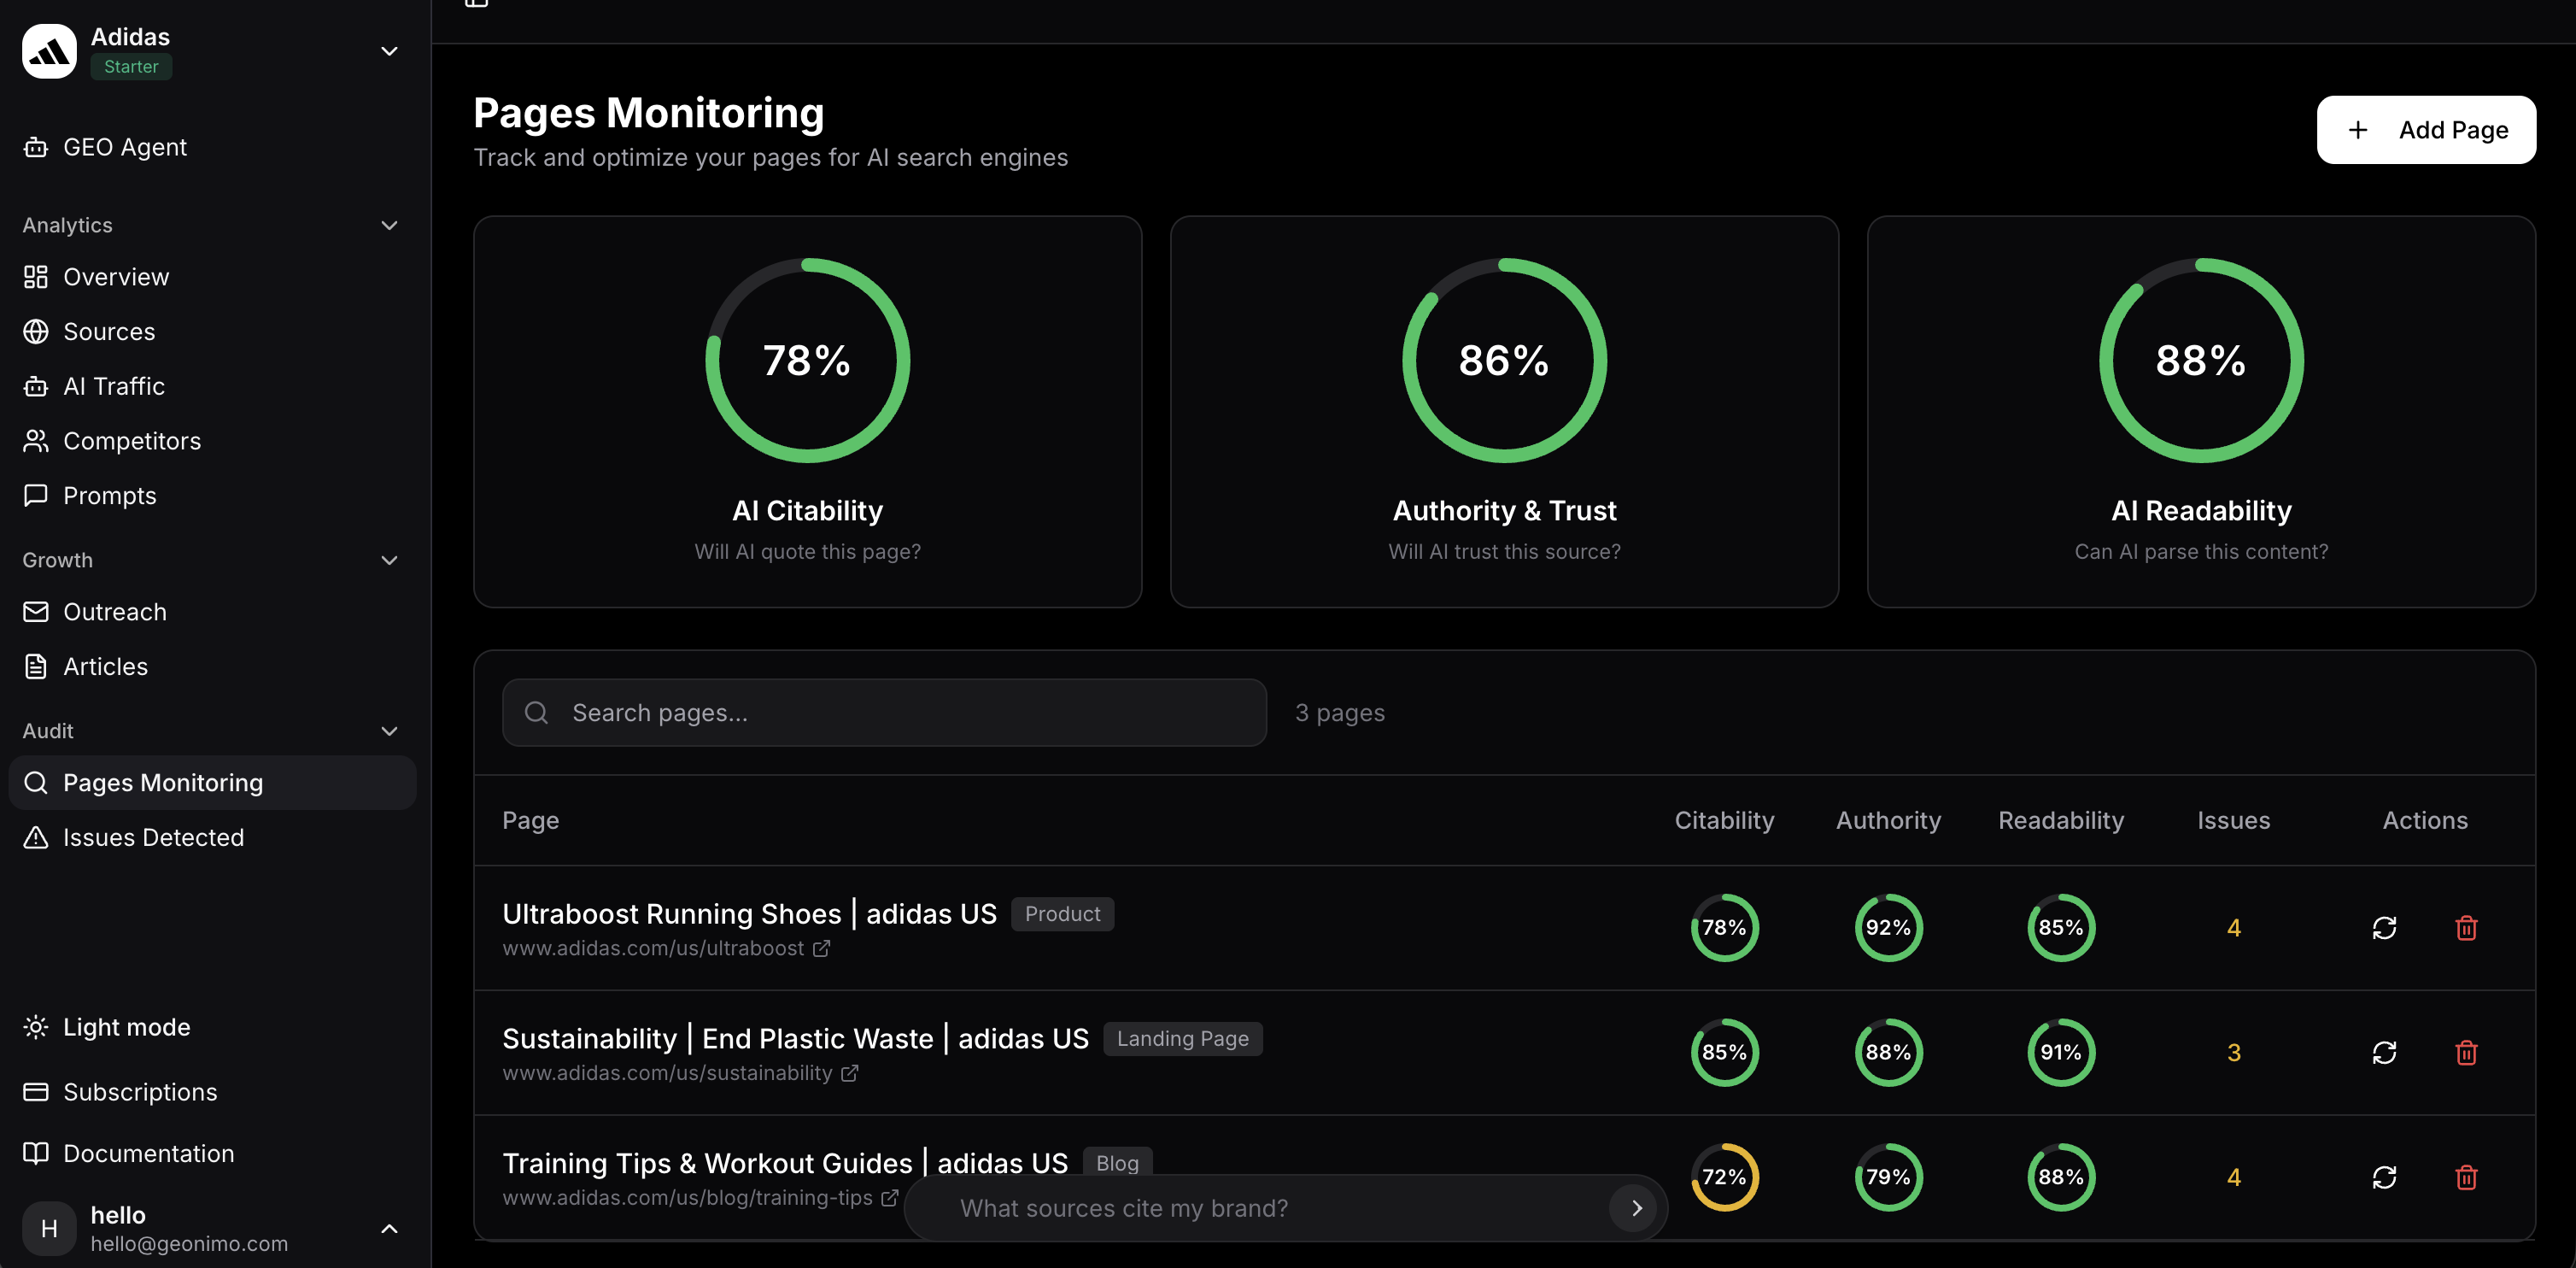Sort by the Authority column header
This screenshot has width=2576, height=1268.
click(1888, 821)
